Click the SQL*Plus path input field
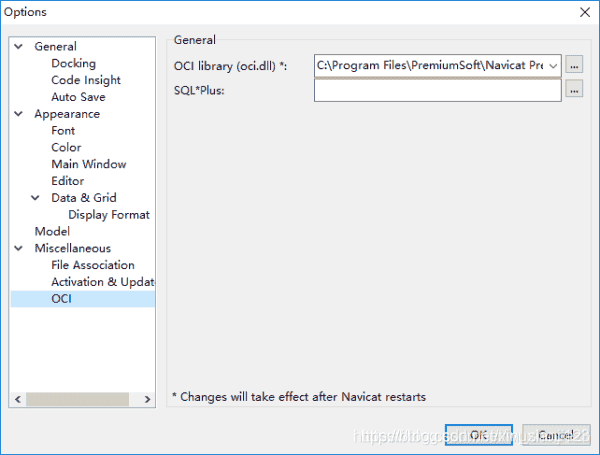 pyautogui.click(x=438, y=90)
